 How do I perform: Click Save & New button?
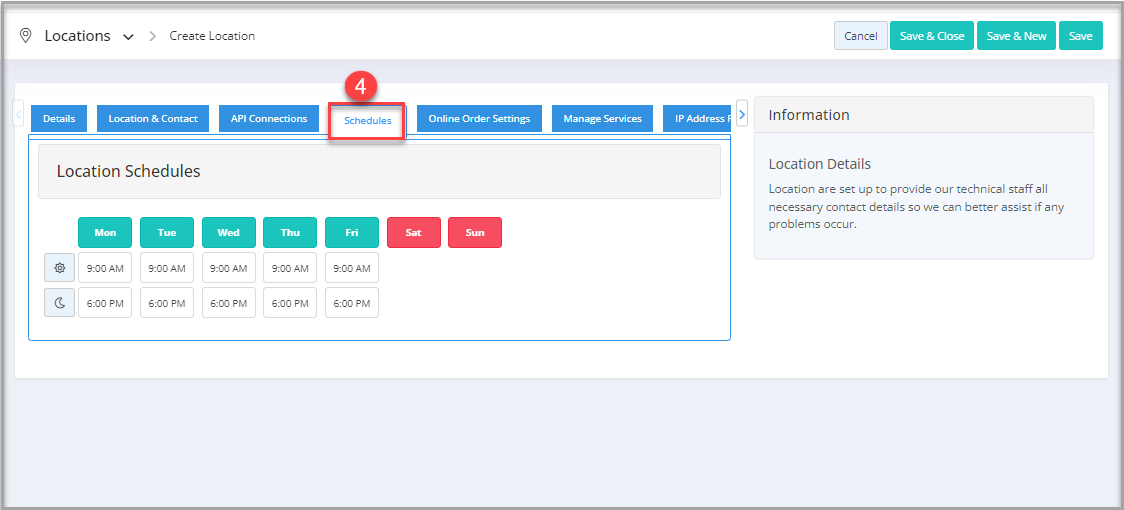pyautogui.click(x=1016, y=36)
